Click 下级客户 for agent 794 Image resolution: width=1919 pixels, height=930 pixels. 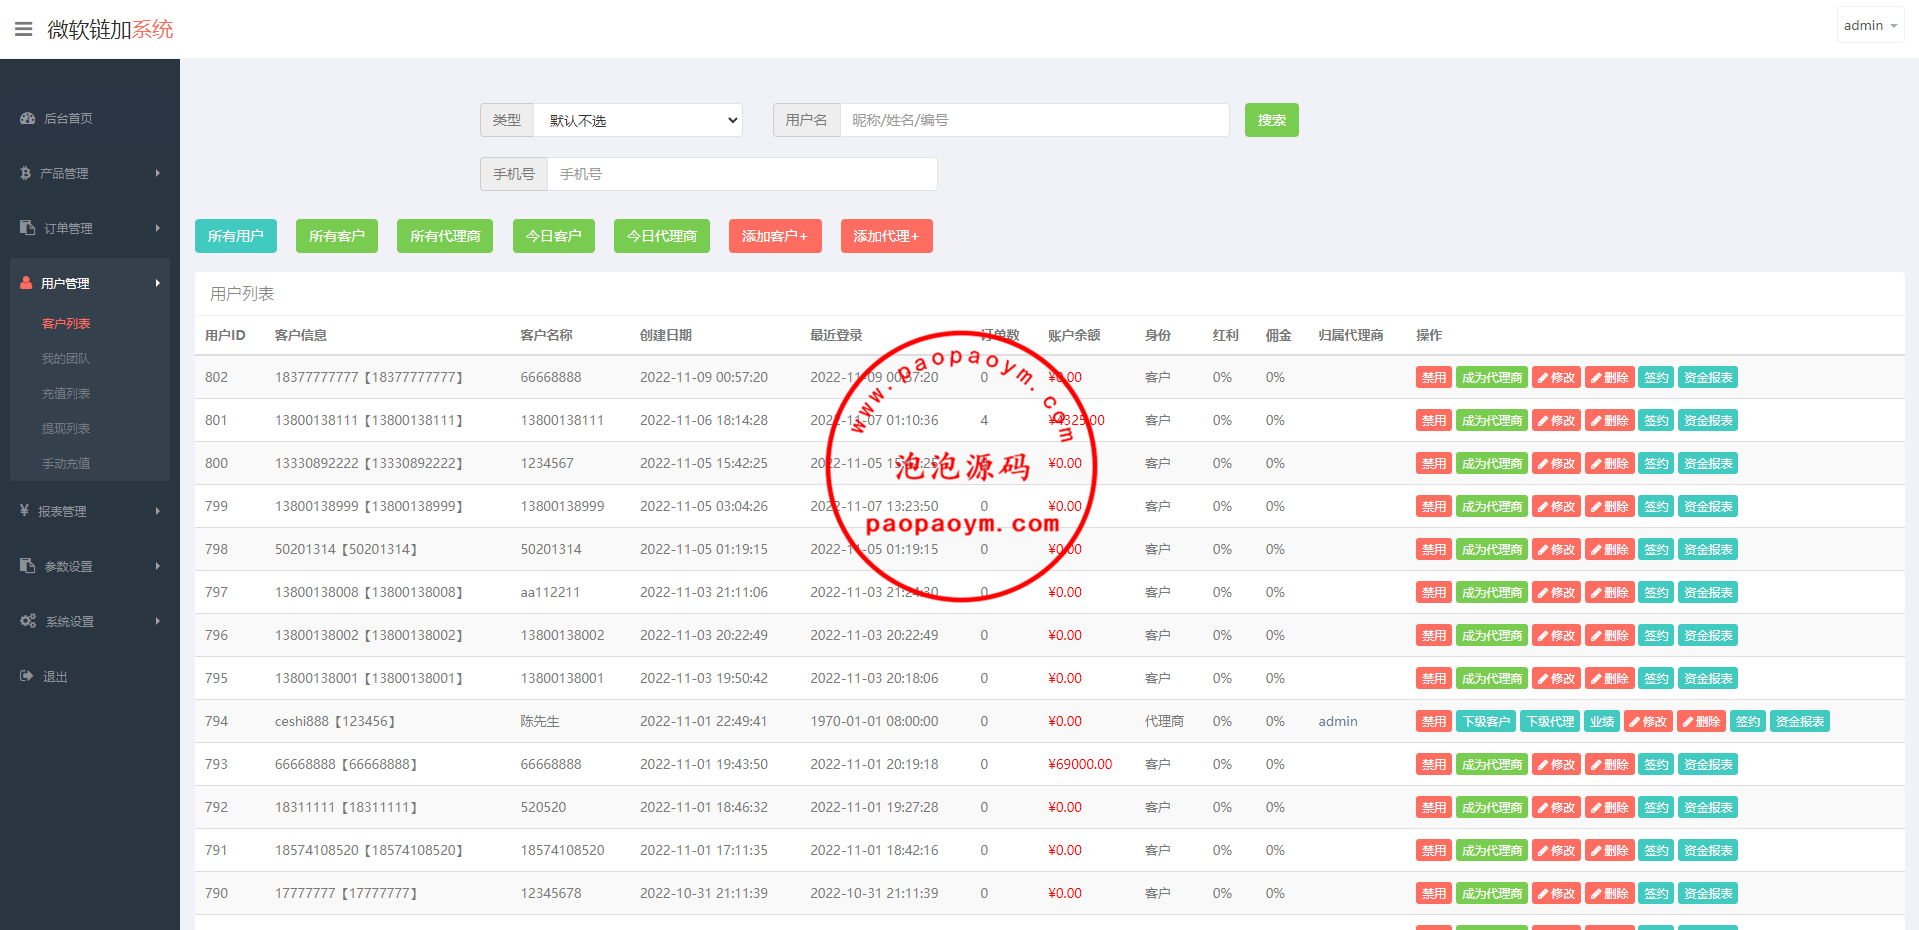click(x=1486, y=721)
